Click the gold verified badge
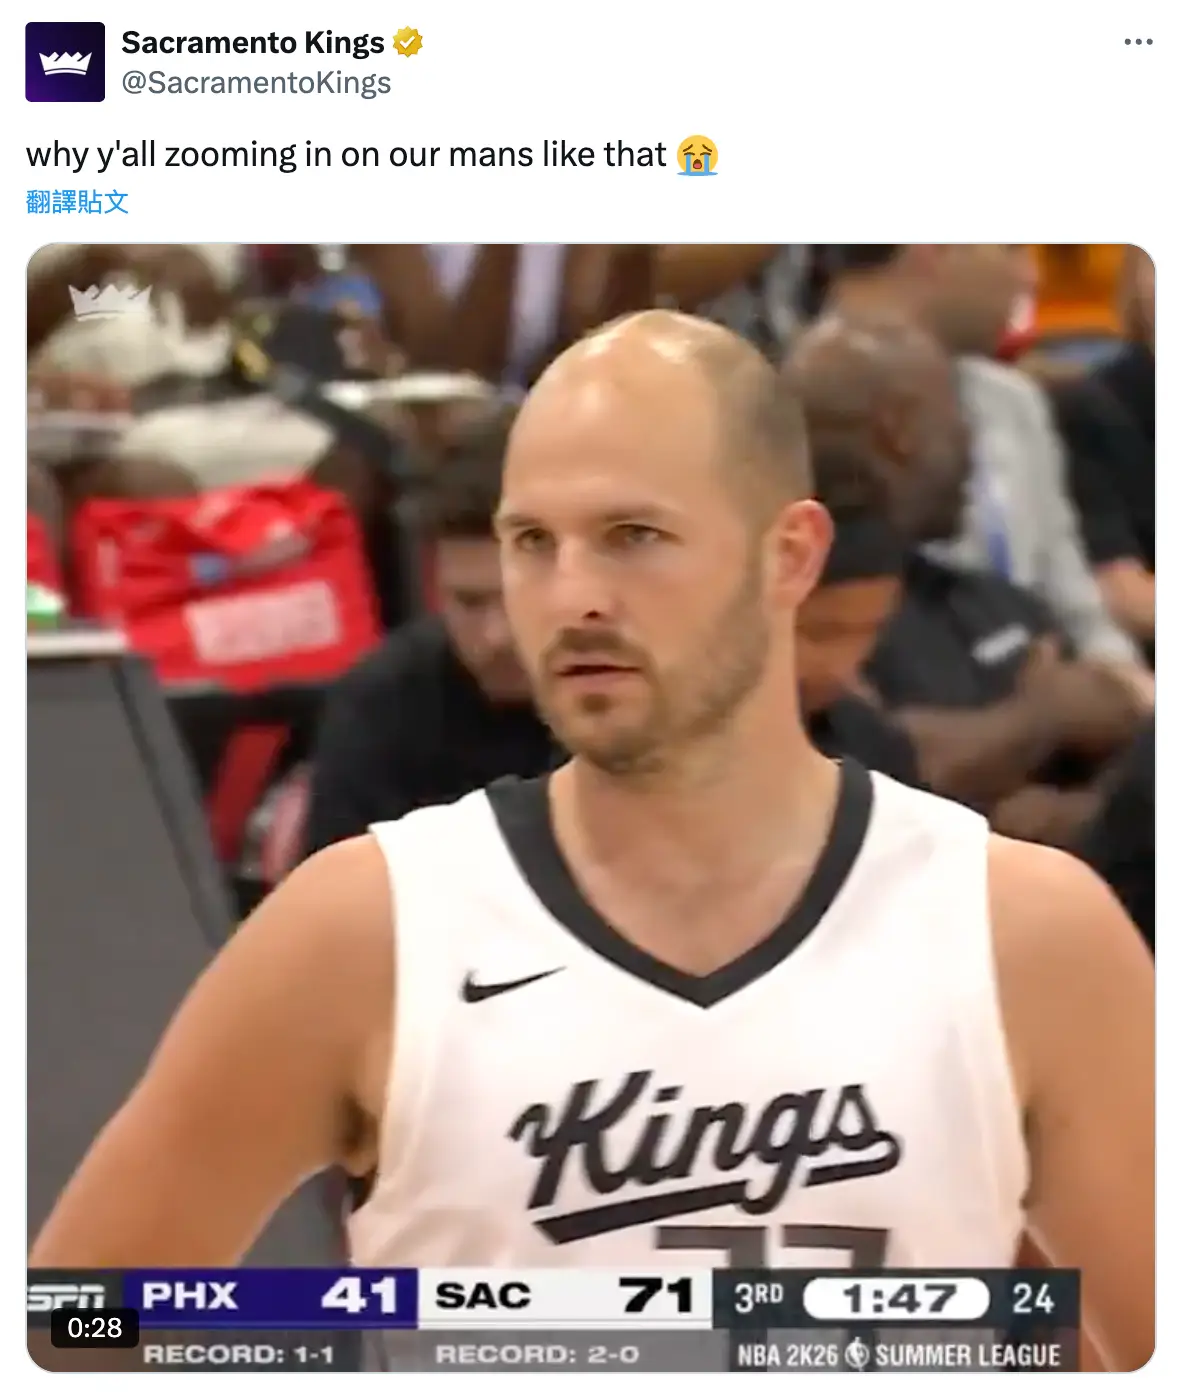 pyautogui.click(x=407, y=43)
